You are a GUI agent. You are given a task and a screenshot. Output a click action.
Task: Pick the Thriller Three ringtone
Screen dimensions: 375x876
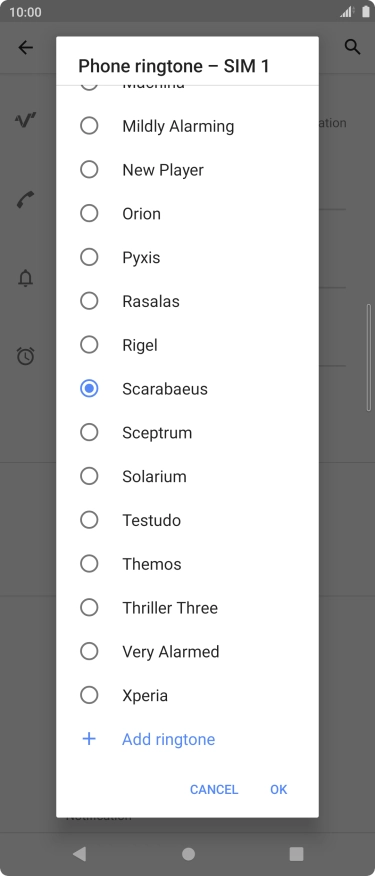[x=187, y=608]
